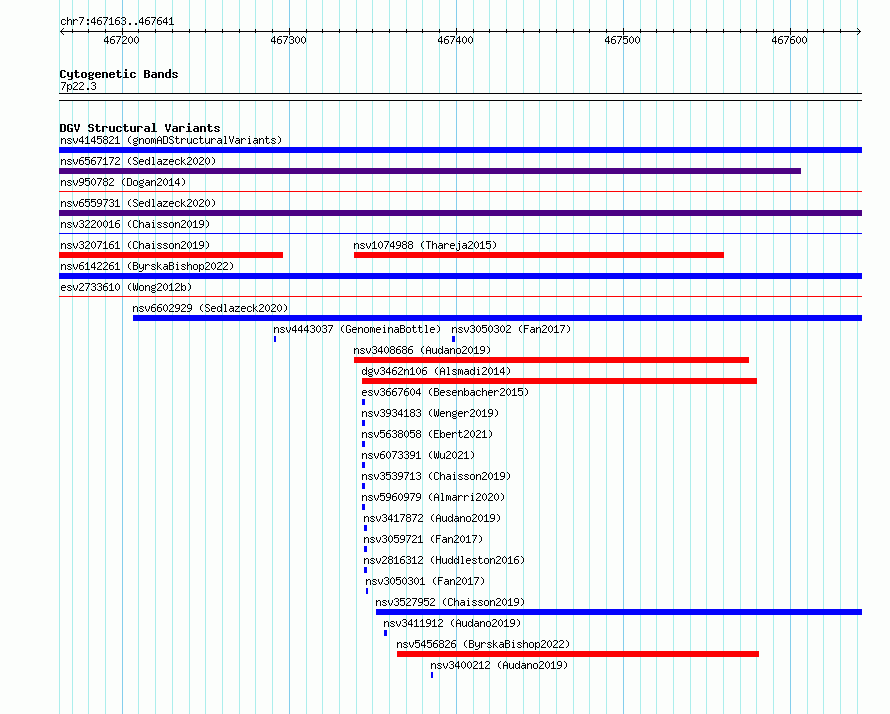Open nsv5456826 (ByrskaBishop2022) variant label
Viewport: 890px width, 714px height.
[483, 644]
